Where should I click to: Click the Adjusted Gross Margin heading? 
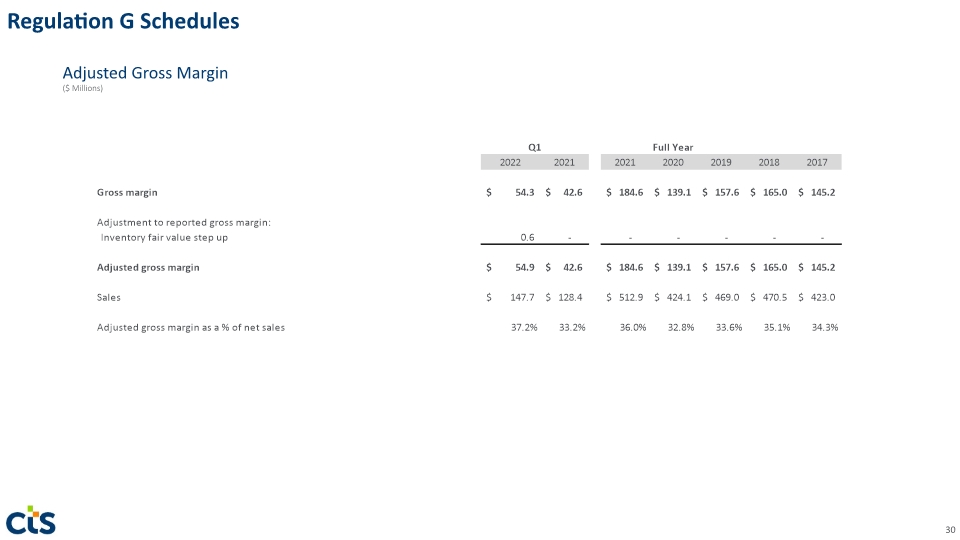coord(145,73)
